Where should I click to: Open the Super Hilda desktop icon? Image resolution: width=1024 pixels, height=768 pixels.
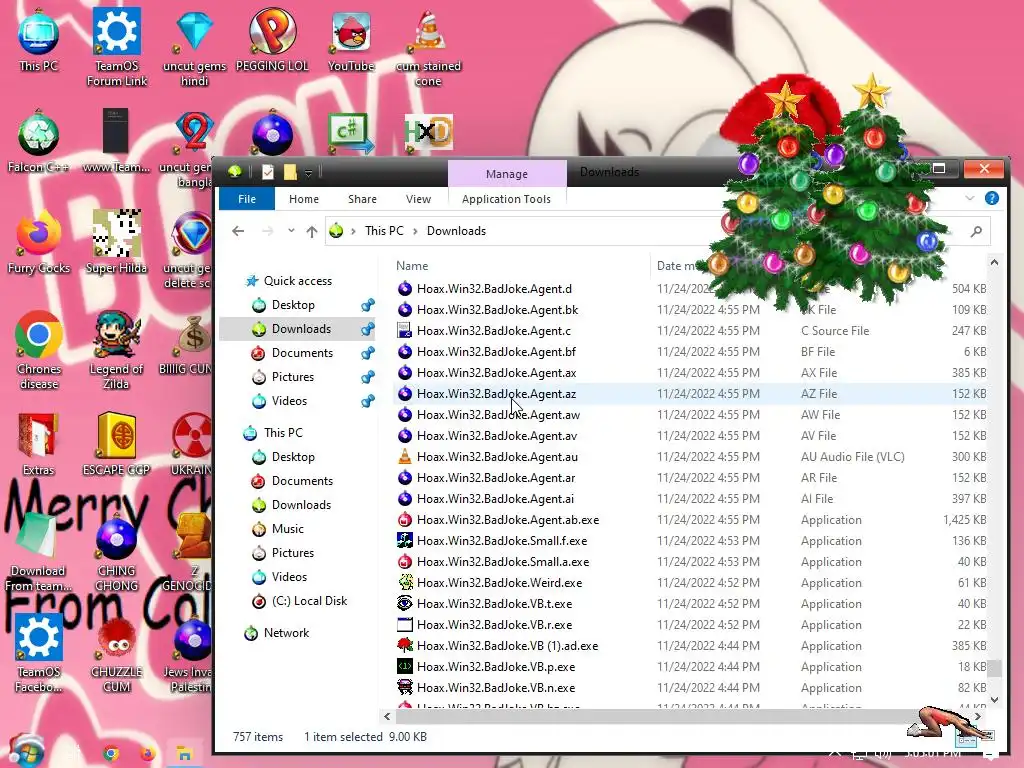click(x=117, y=243)
